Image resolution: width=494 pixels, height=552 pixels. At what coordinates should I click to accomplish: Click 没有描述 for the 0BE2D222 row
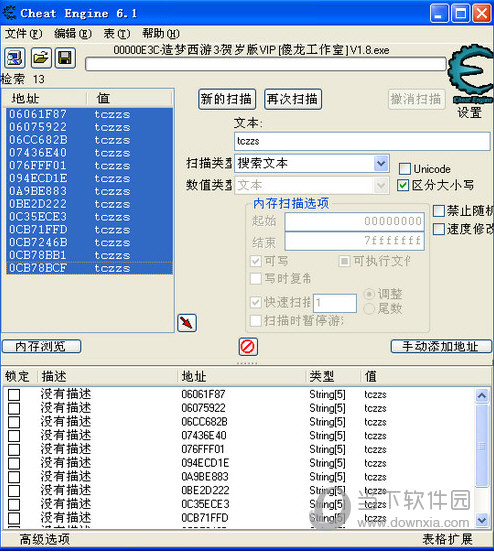click(x=65, y=491)
